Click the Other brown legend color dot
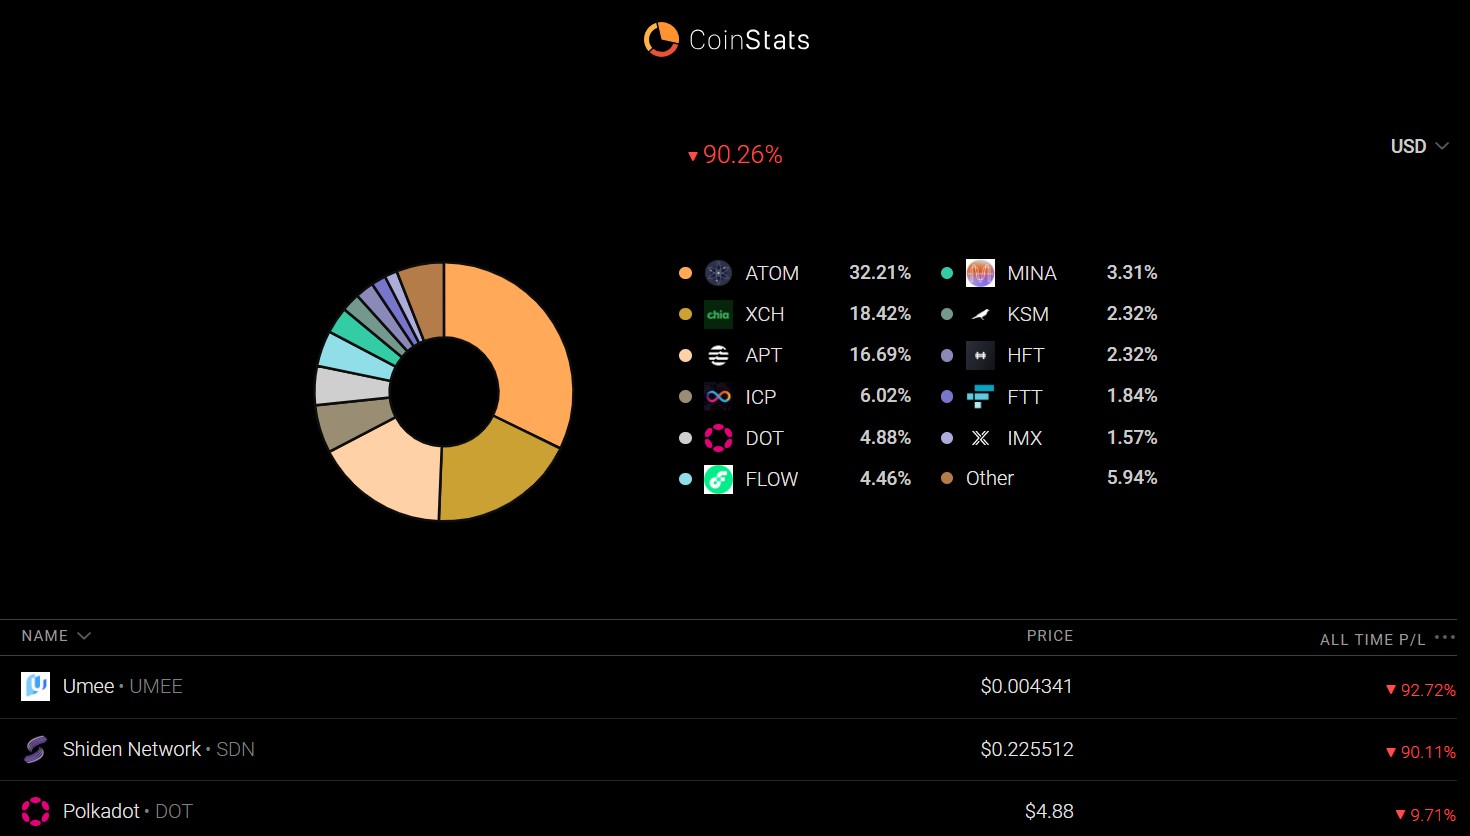 tap(947, 478)
